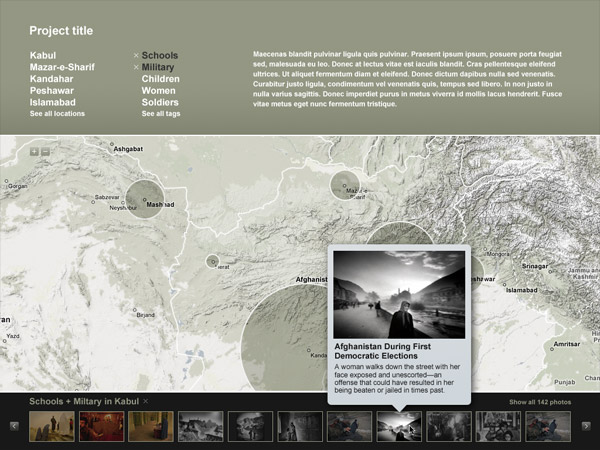Image resolution: width=600 pixels, height=450 pixels.
Task: Open the popup's large black-and-white photo
Action: [x=398, y=294]
